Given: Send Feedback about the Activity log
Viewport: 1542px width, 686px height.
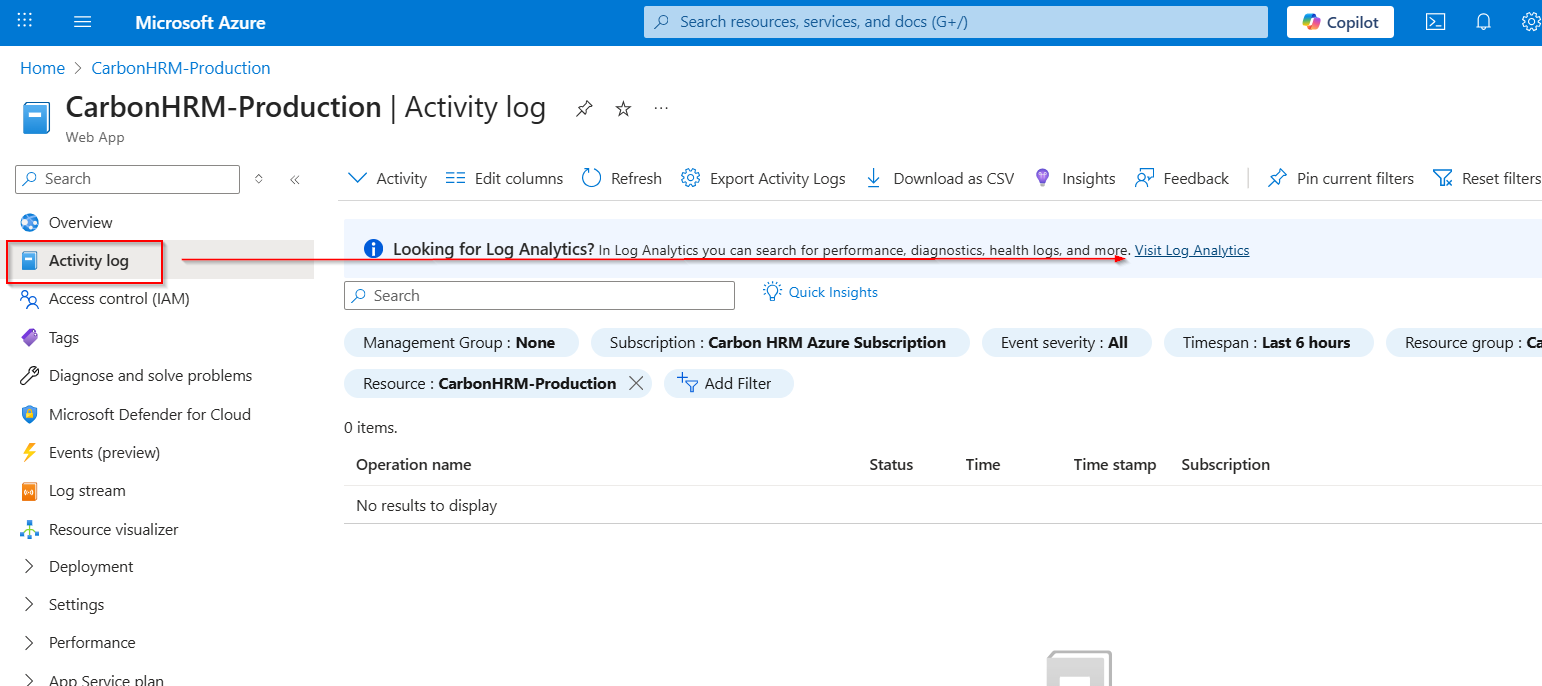Looking at the screenshot, I should (x=1182, y=178).
